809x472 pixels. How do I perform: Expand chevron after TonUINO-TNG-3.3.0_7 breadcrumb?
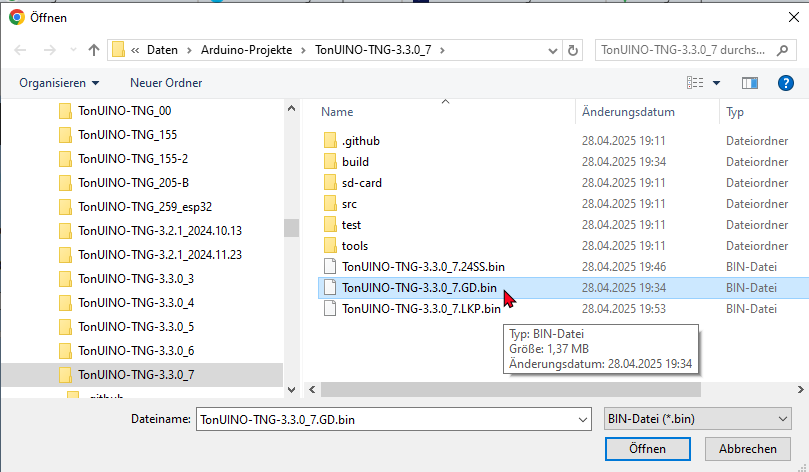(442, 50)
